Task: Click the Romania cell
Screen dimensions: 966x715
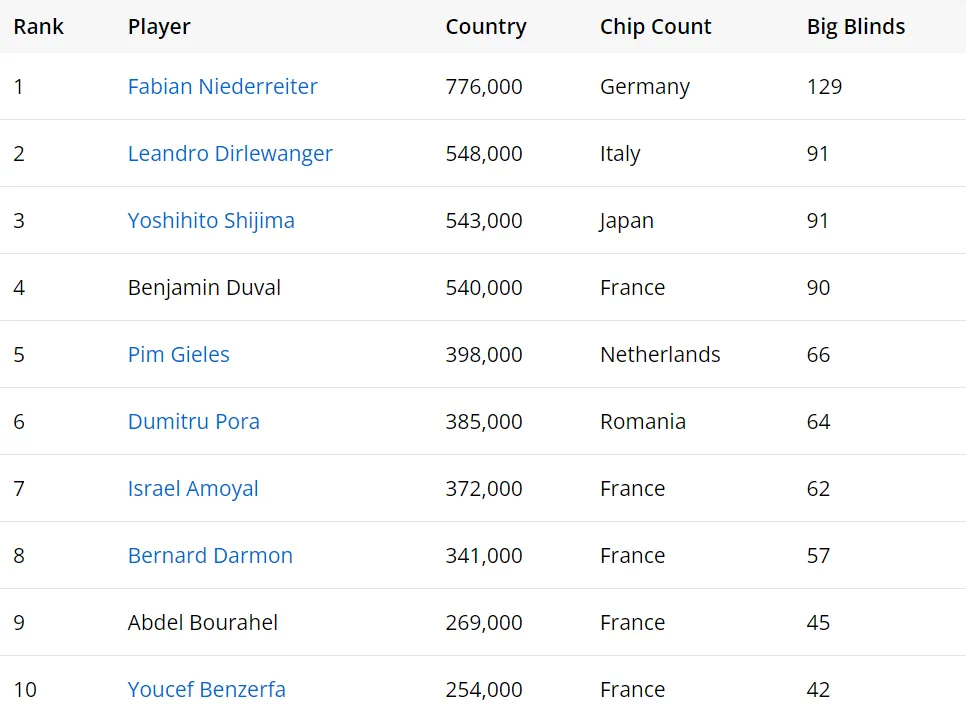Action: pos(642,422)
